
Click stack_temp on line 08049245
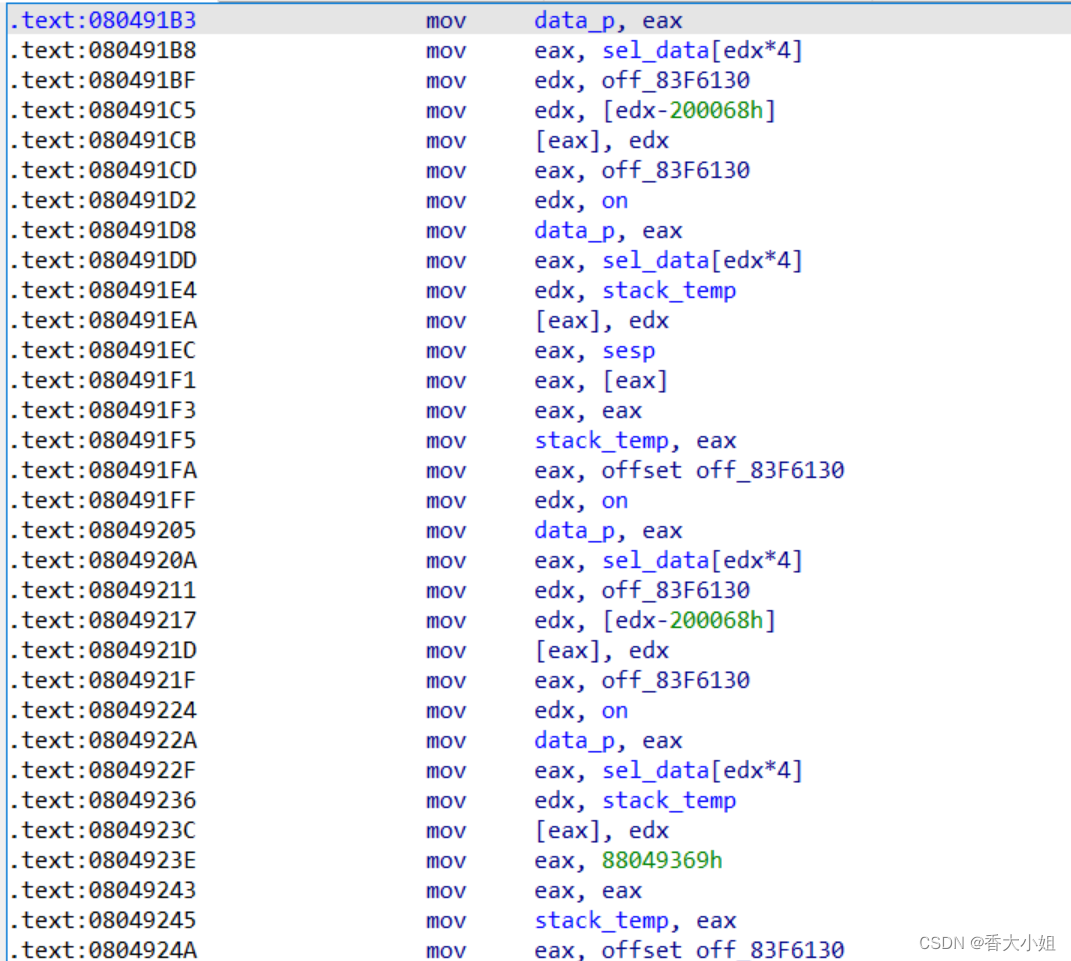pos(601,921)
